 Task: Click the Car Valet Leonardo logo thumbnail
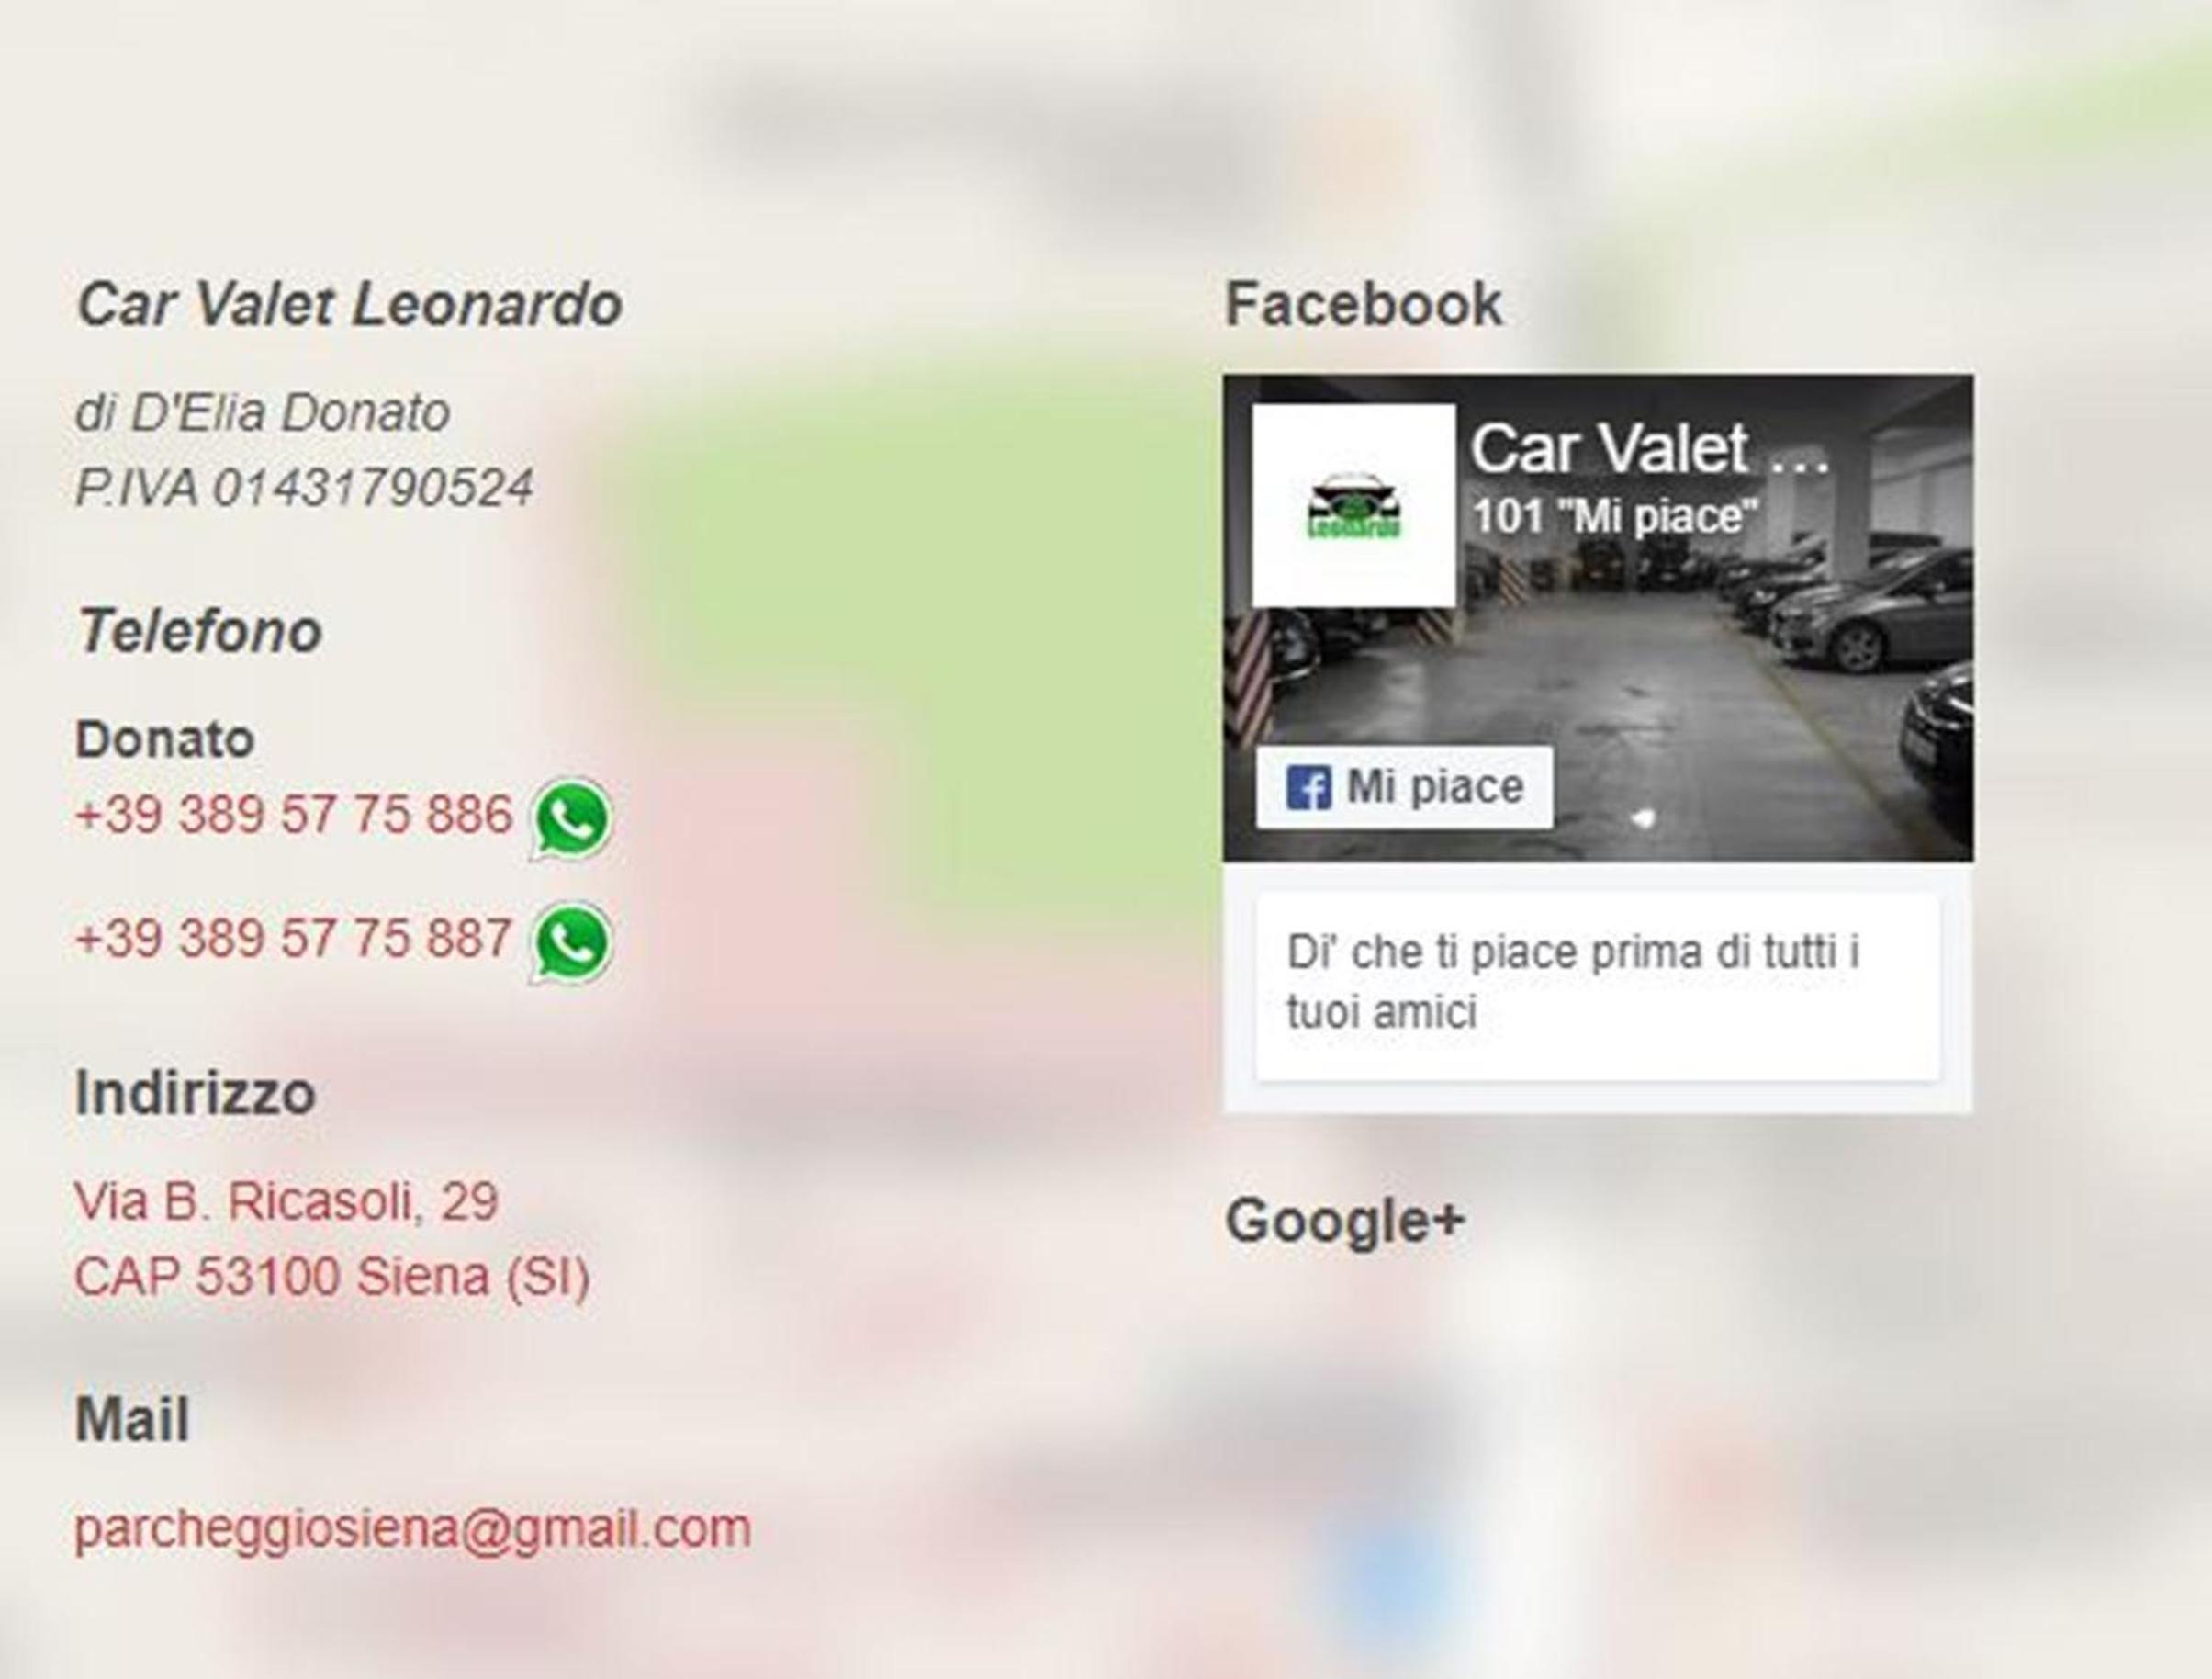pyautogui.click(x=1353, y=505)
